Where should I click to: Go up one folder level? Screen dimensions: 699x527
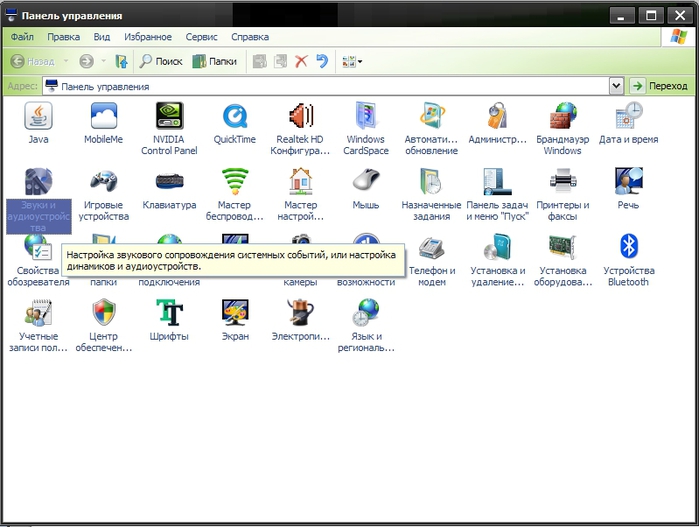coord(121,61)
